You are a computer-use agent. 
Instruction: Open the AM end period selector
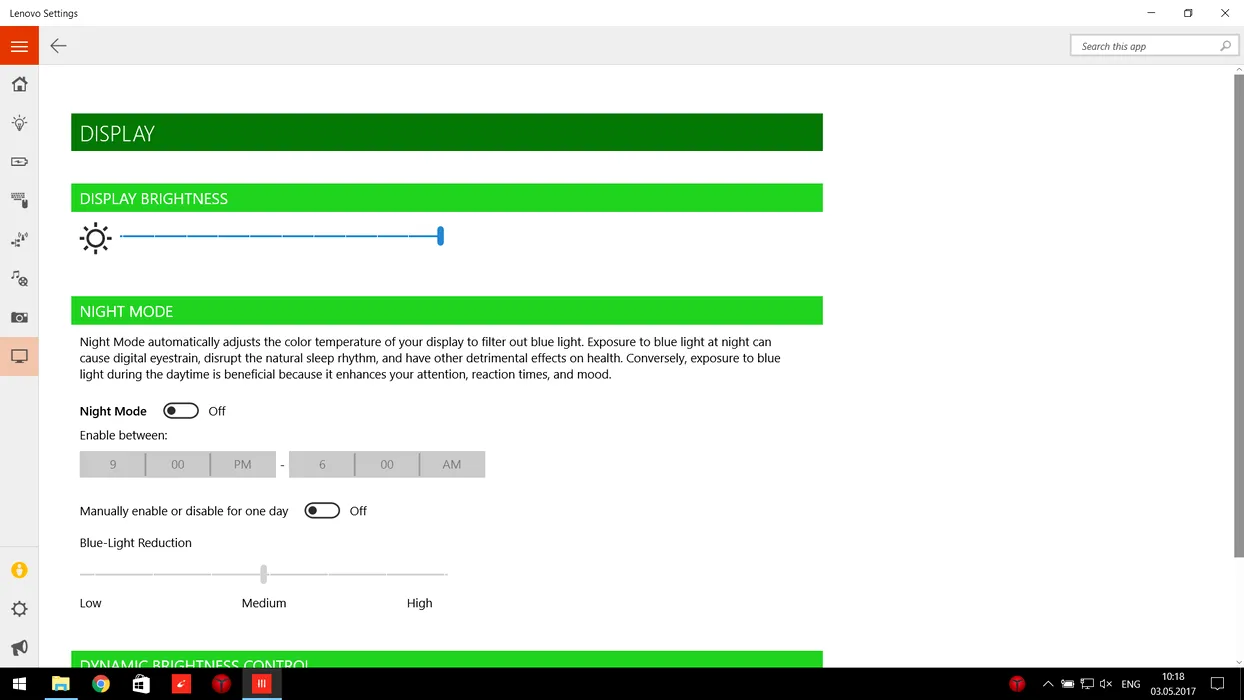tap(452, 464)
